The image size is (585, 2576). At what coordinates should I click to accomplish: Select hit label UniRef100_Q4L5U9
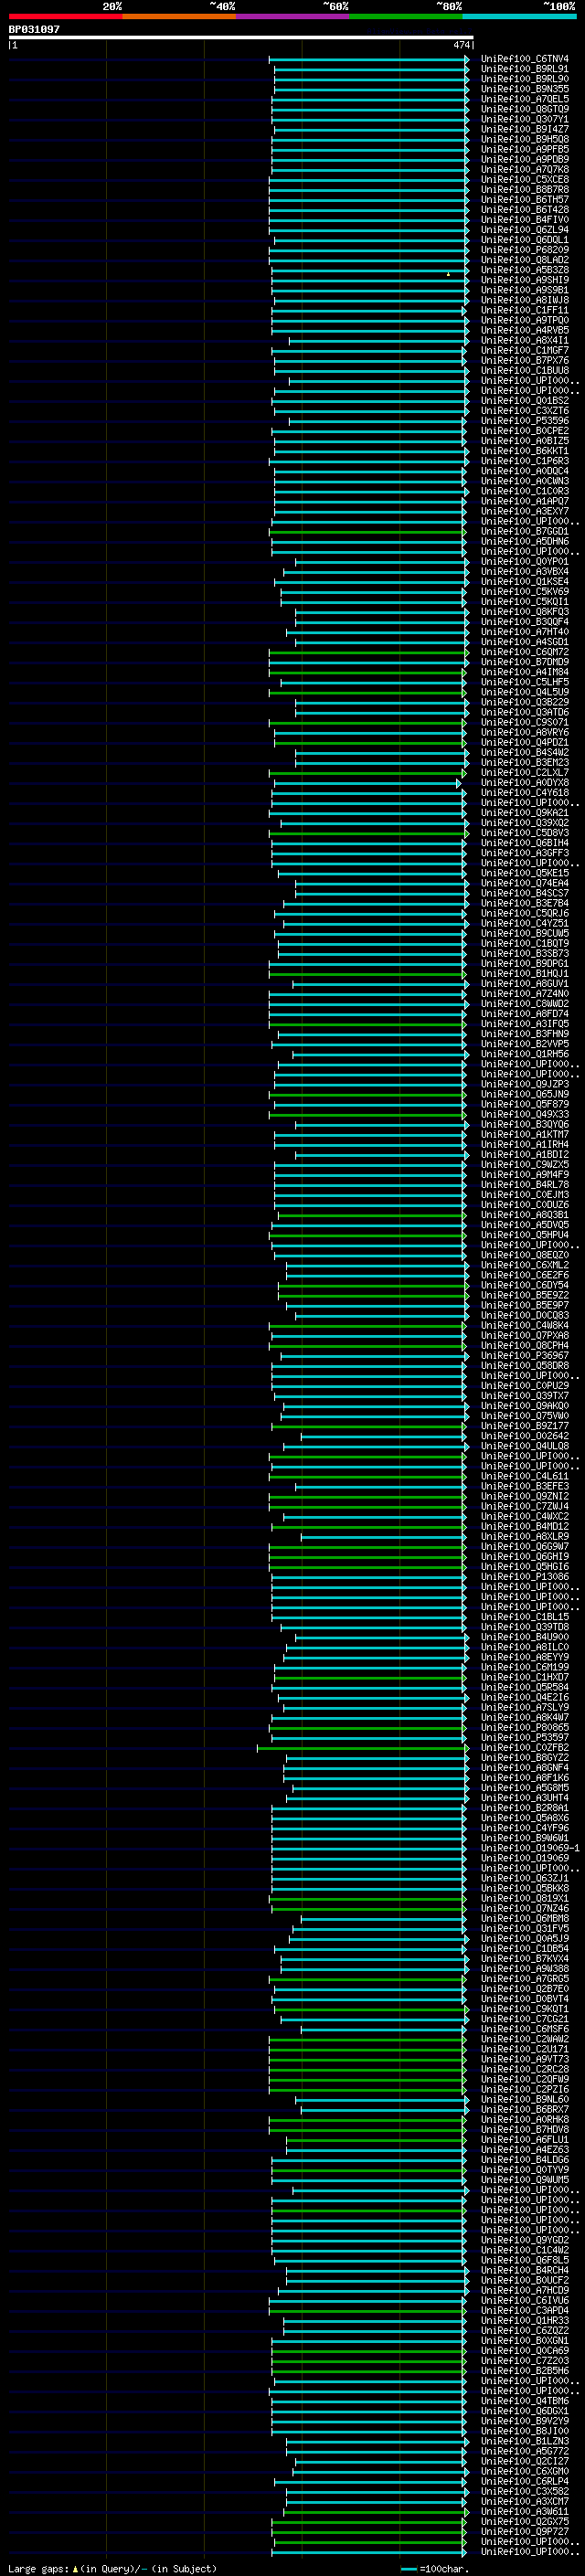tap(525, 692)
